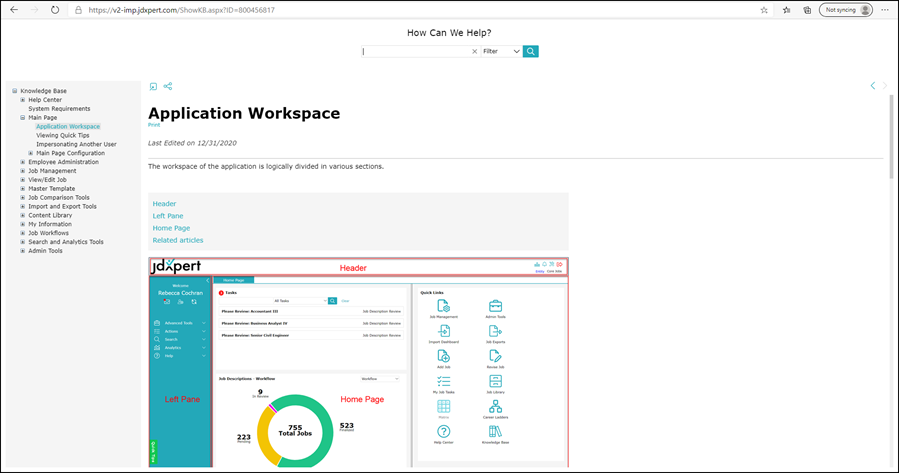Viewport: 899px width, 473px height.
Task: Open the Filter dropdown next to search
Action: coord(501,51)
